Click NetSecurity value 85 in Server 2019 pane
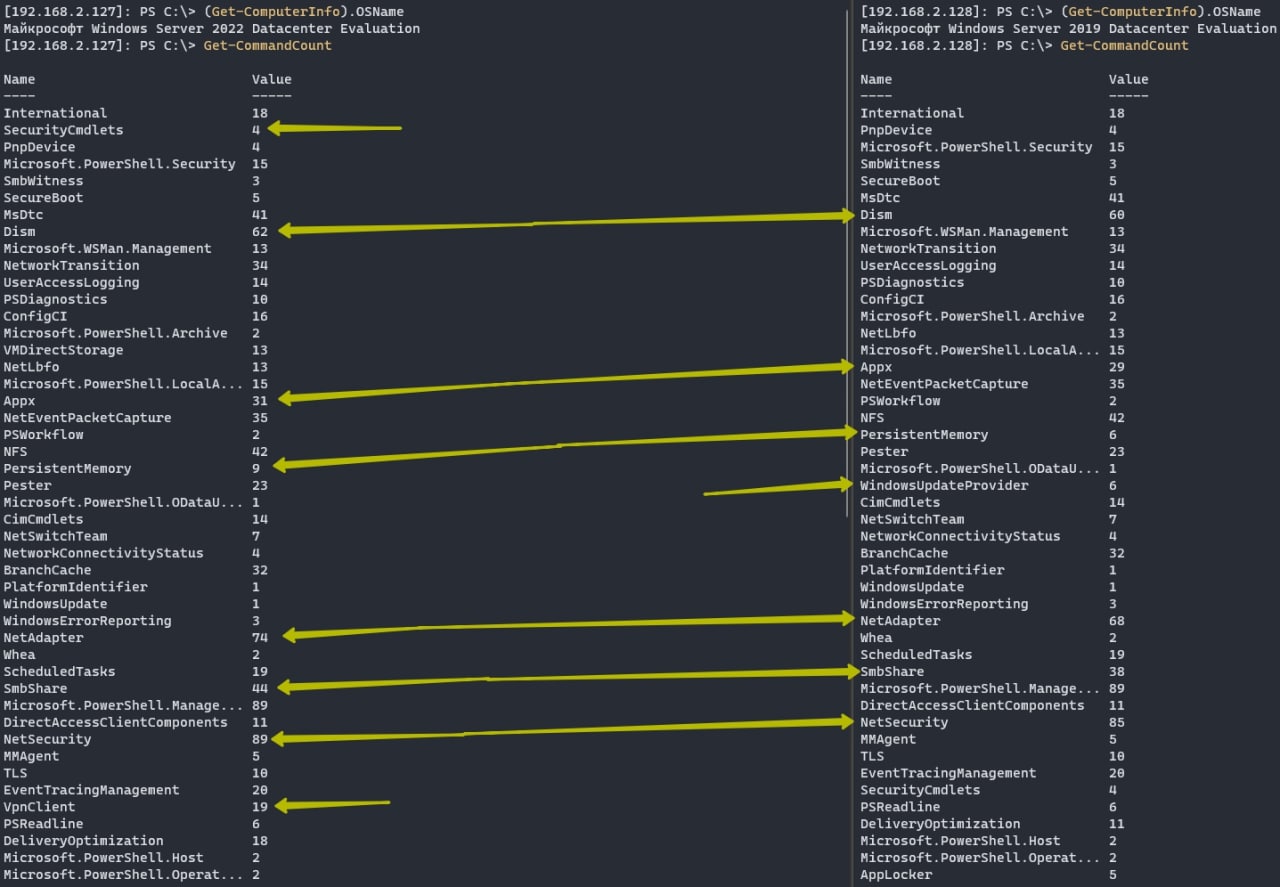 tap(1117, 723)
